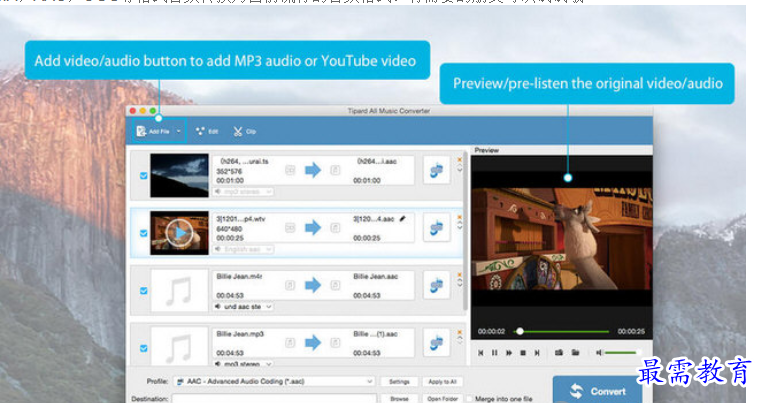
Task: Select the night sky video thumbnail
Action: pos(179,176)
